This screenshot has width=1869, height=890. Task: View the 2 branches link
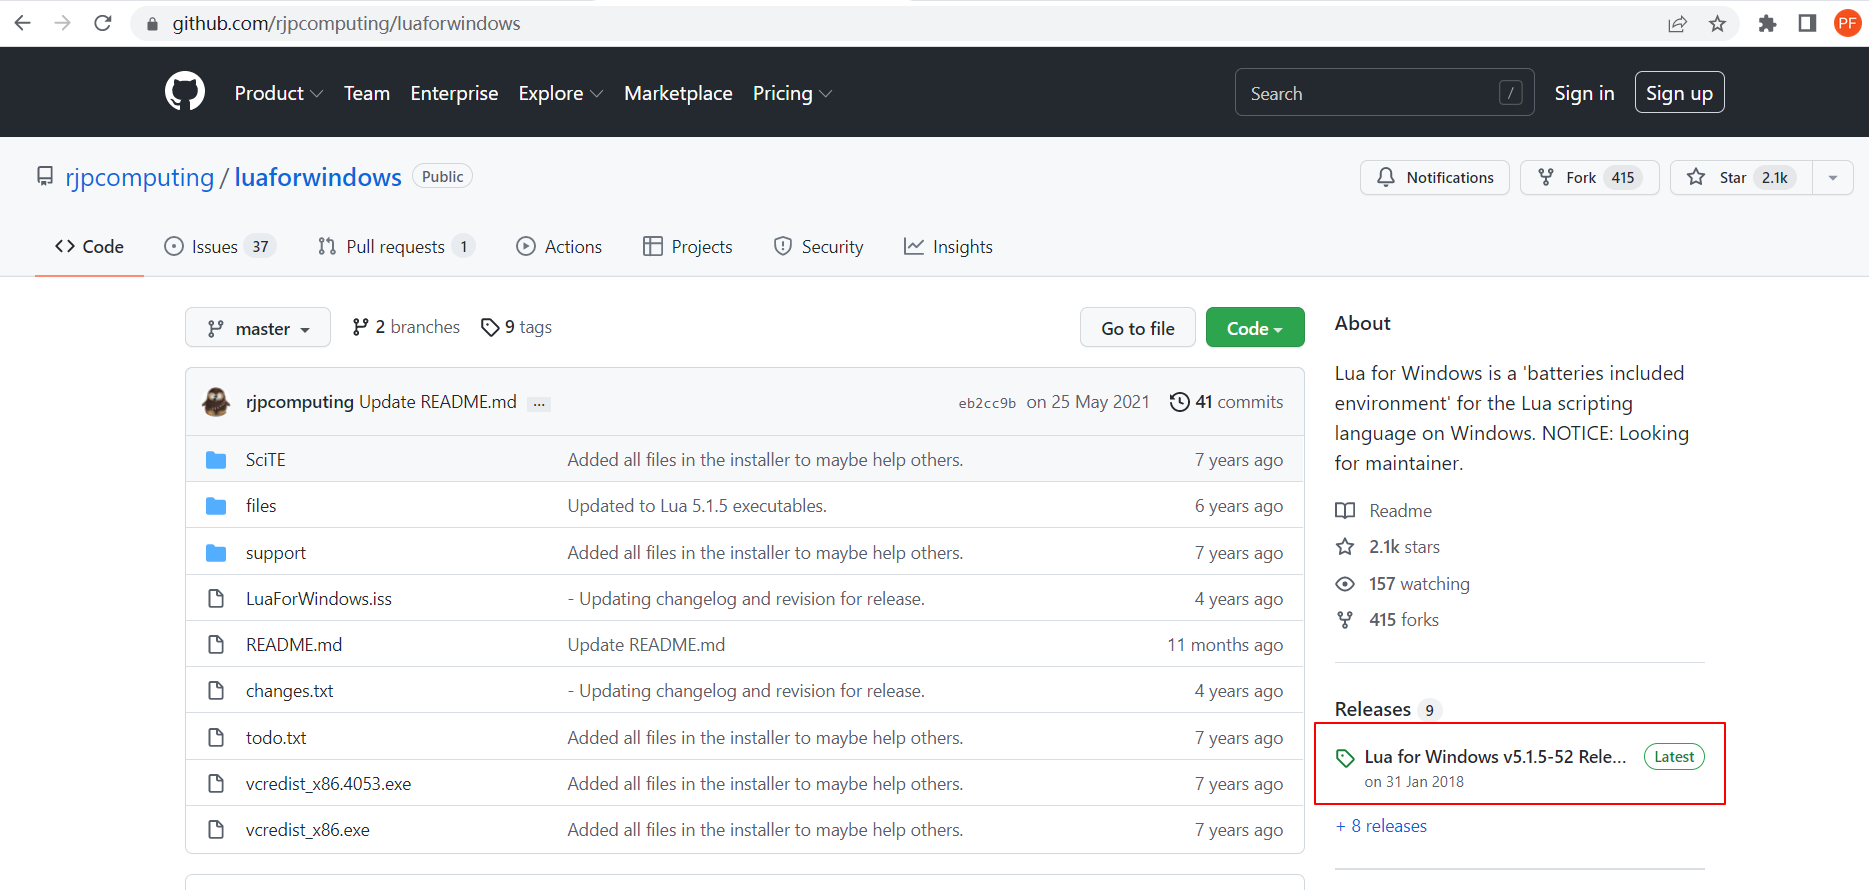[406, 327]
